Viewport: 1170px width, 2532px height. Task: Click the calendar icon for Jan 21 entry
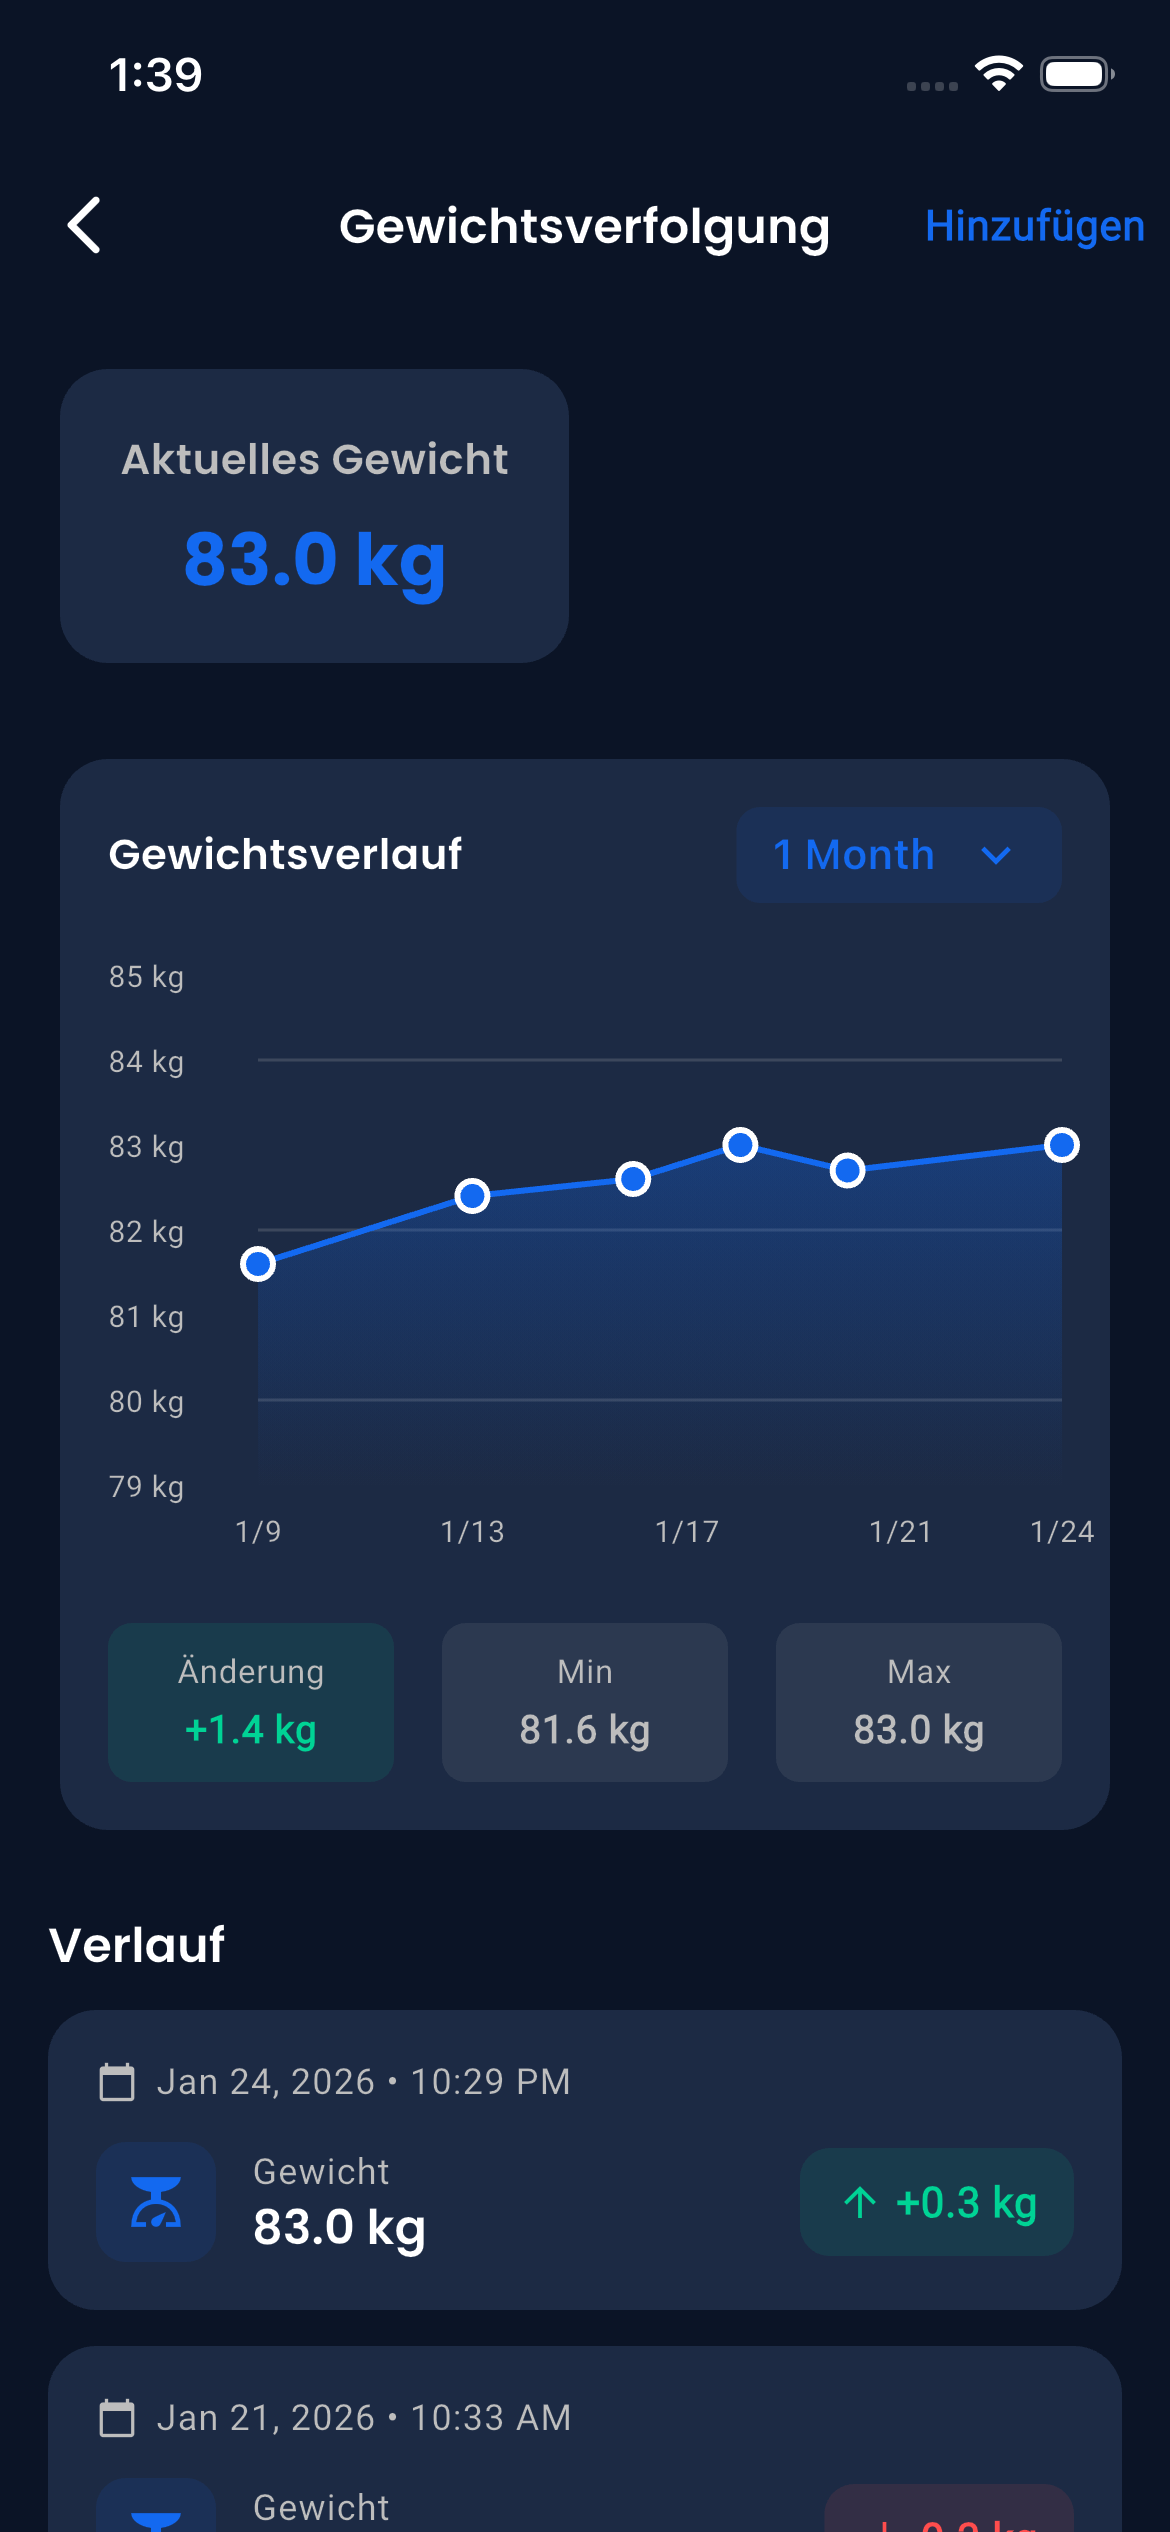(119, 2416)
